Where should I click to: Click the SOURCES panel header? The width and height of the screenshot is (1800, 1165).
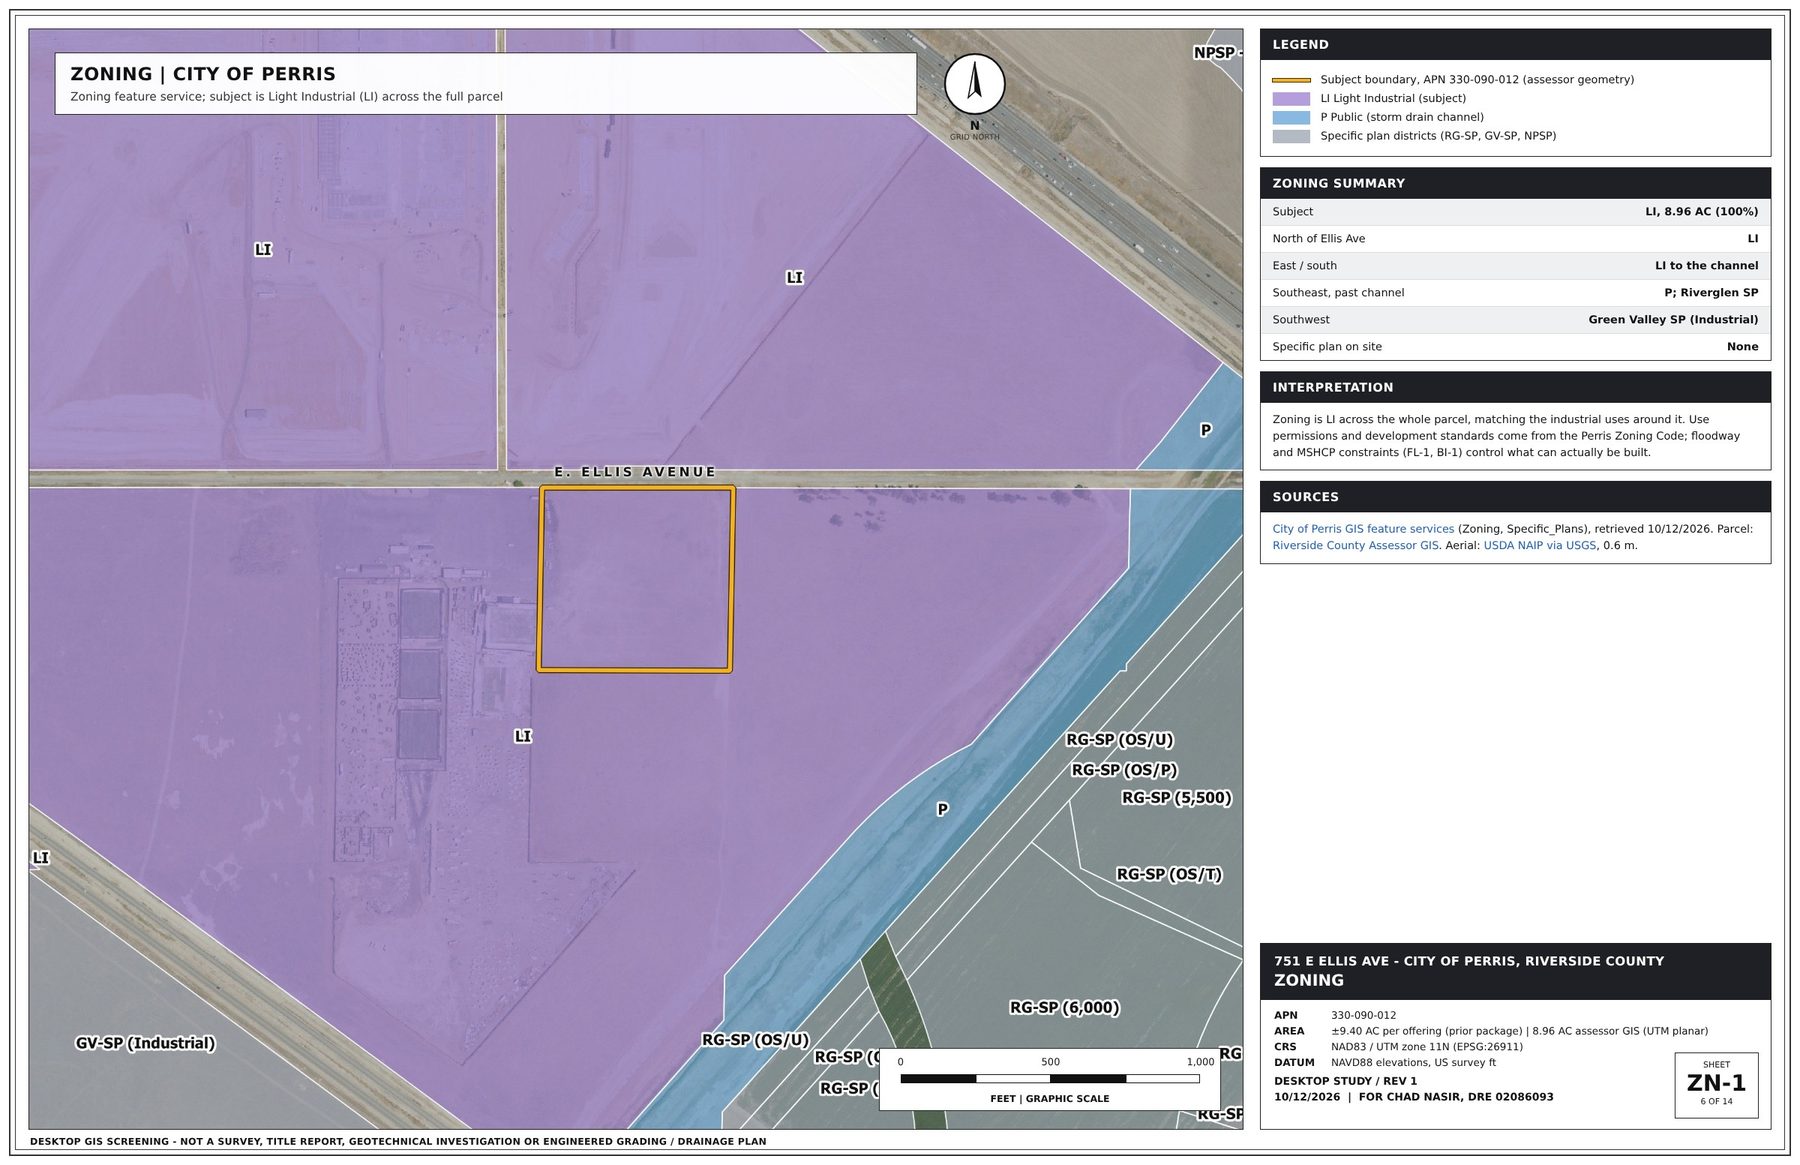tap(1515, 497)
